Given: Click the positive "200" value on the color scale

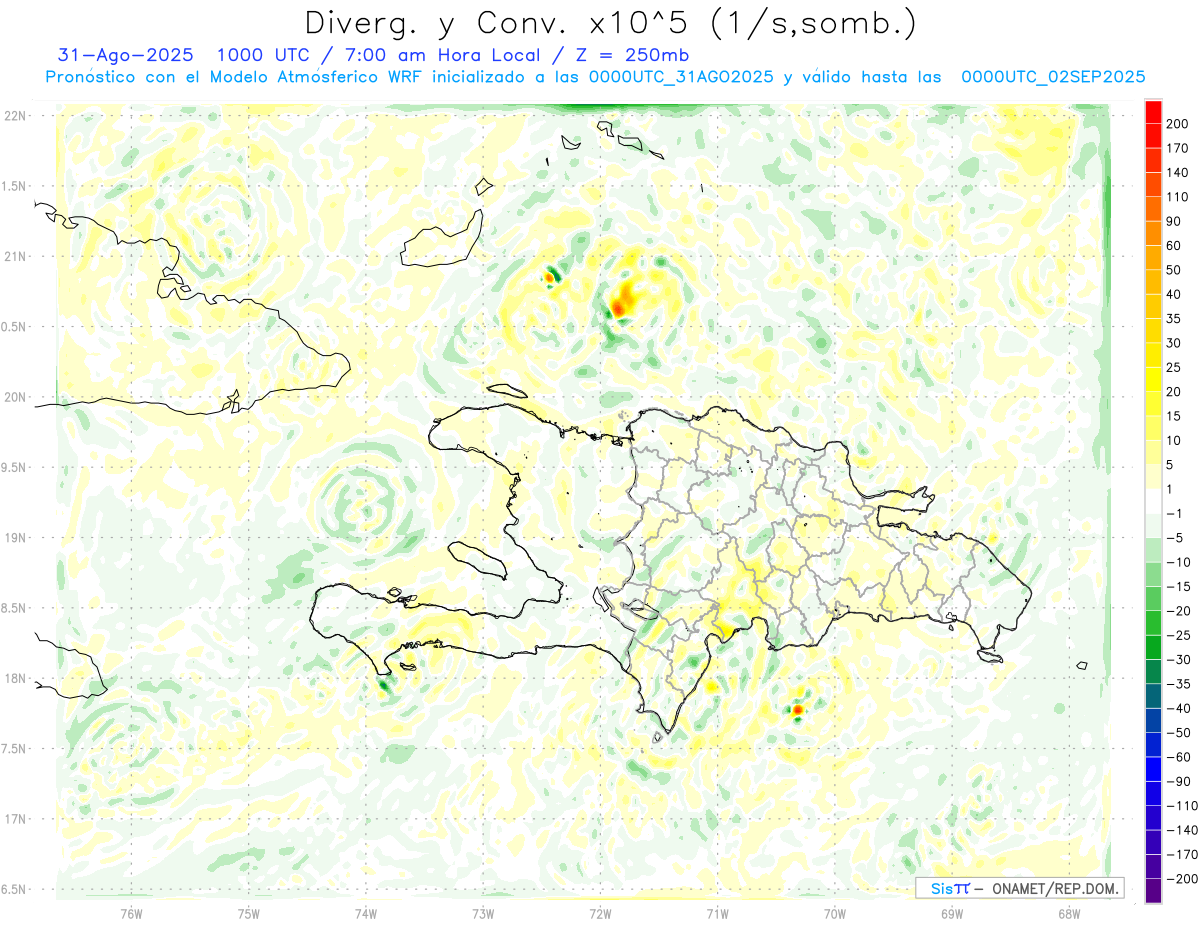Looking at the screenshot, I should 1177,123.
